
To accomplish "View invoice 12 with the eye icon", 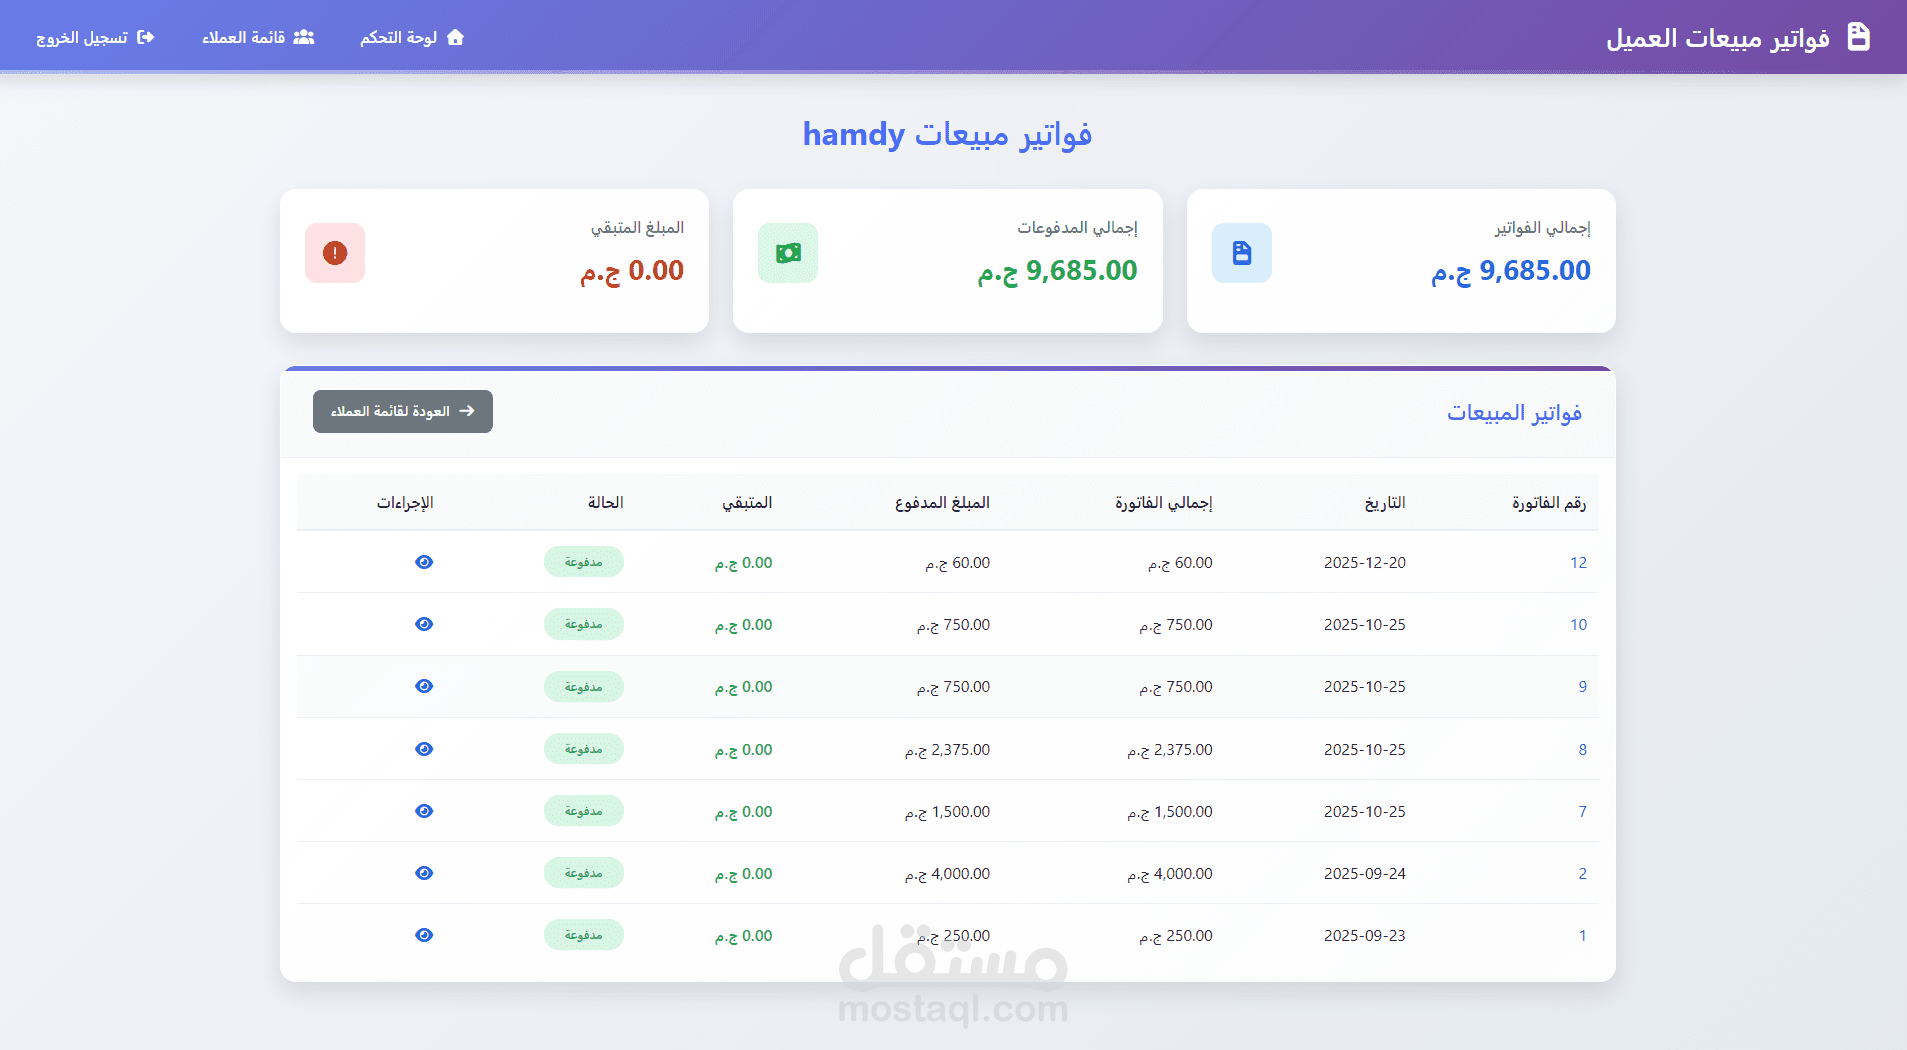I will pos(424,562).
